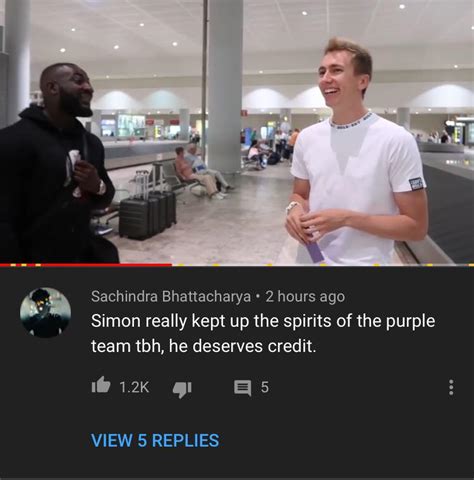
Task: Select the comment line 'team tbh, he deserves credit.'
Action: [203, 347]
